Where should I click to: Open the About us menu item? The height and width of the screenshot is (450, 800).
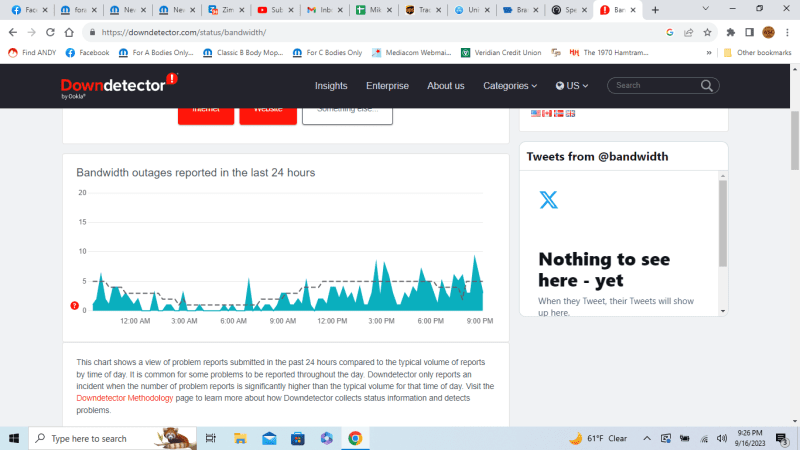[x=446, y=86]
